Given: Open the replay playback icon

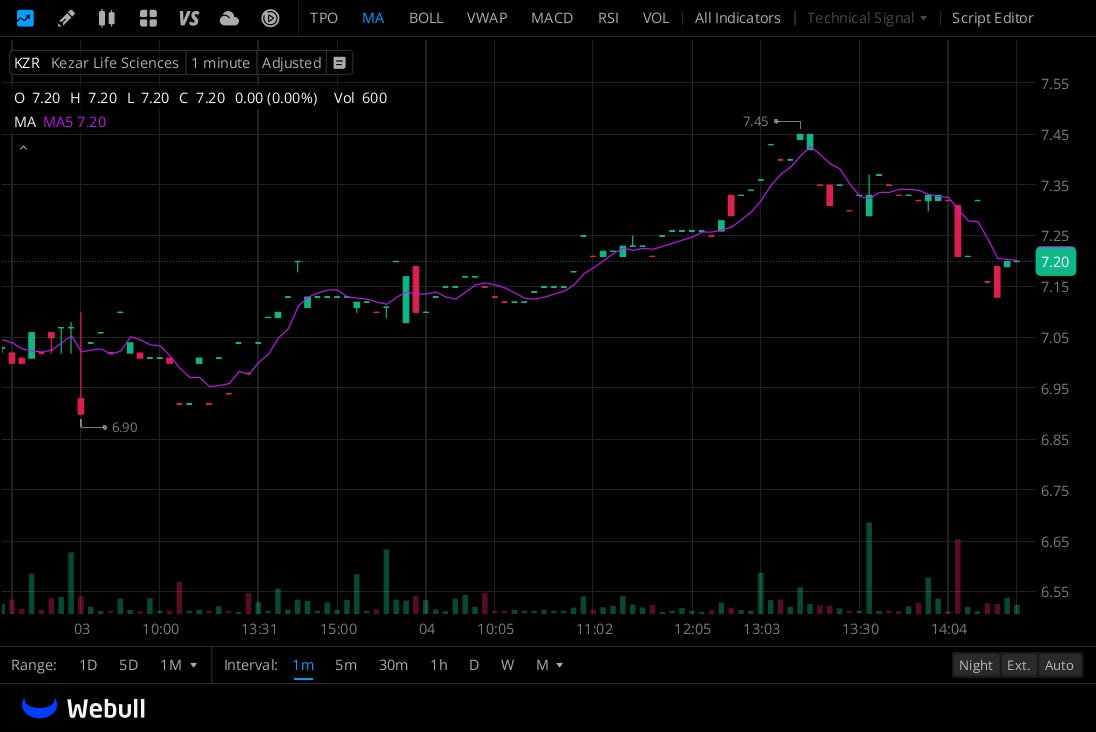Looking at the screenshot, I should point(271,18).
